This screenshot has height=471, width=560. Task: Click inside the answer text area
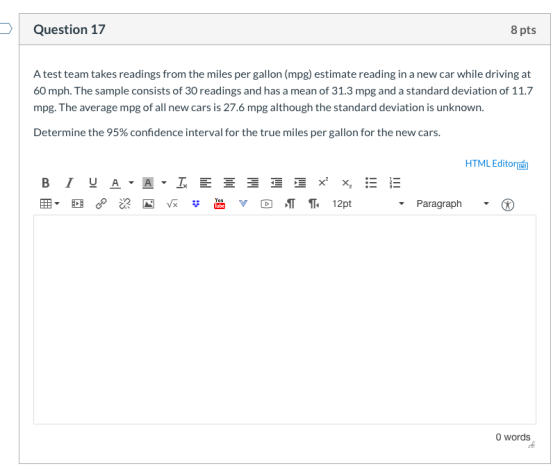pyautogui.click(x=285, y=320)
